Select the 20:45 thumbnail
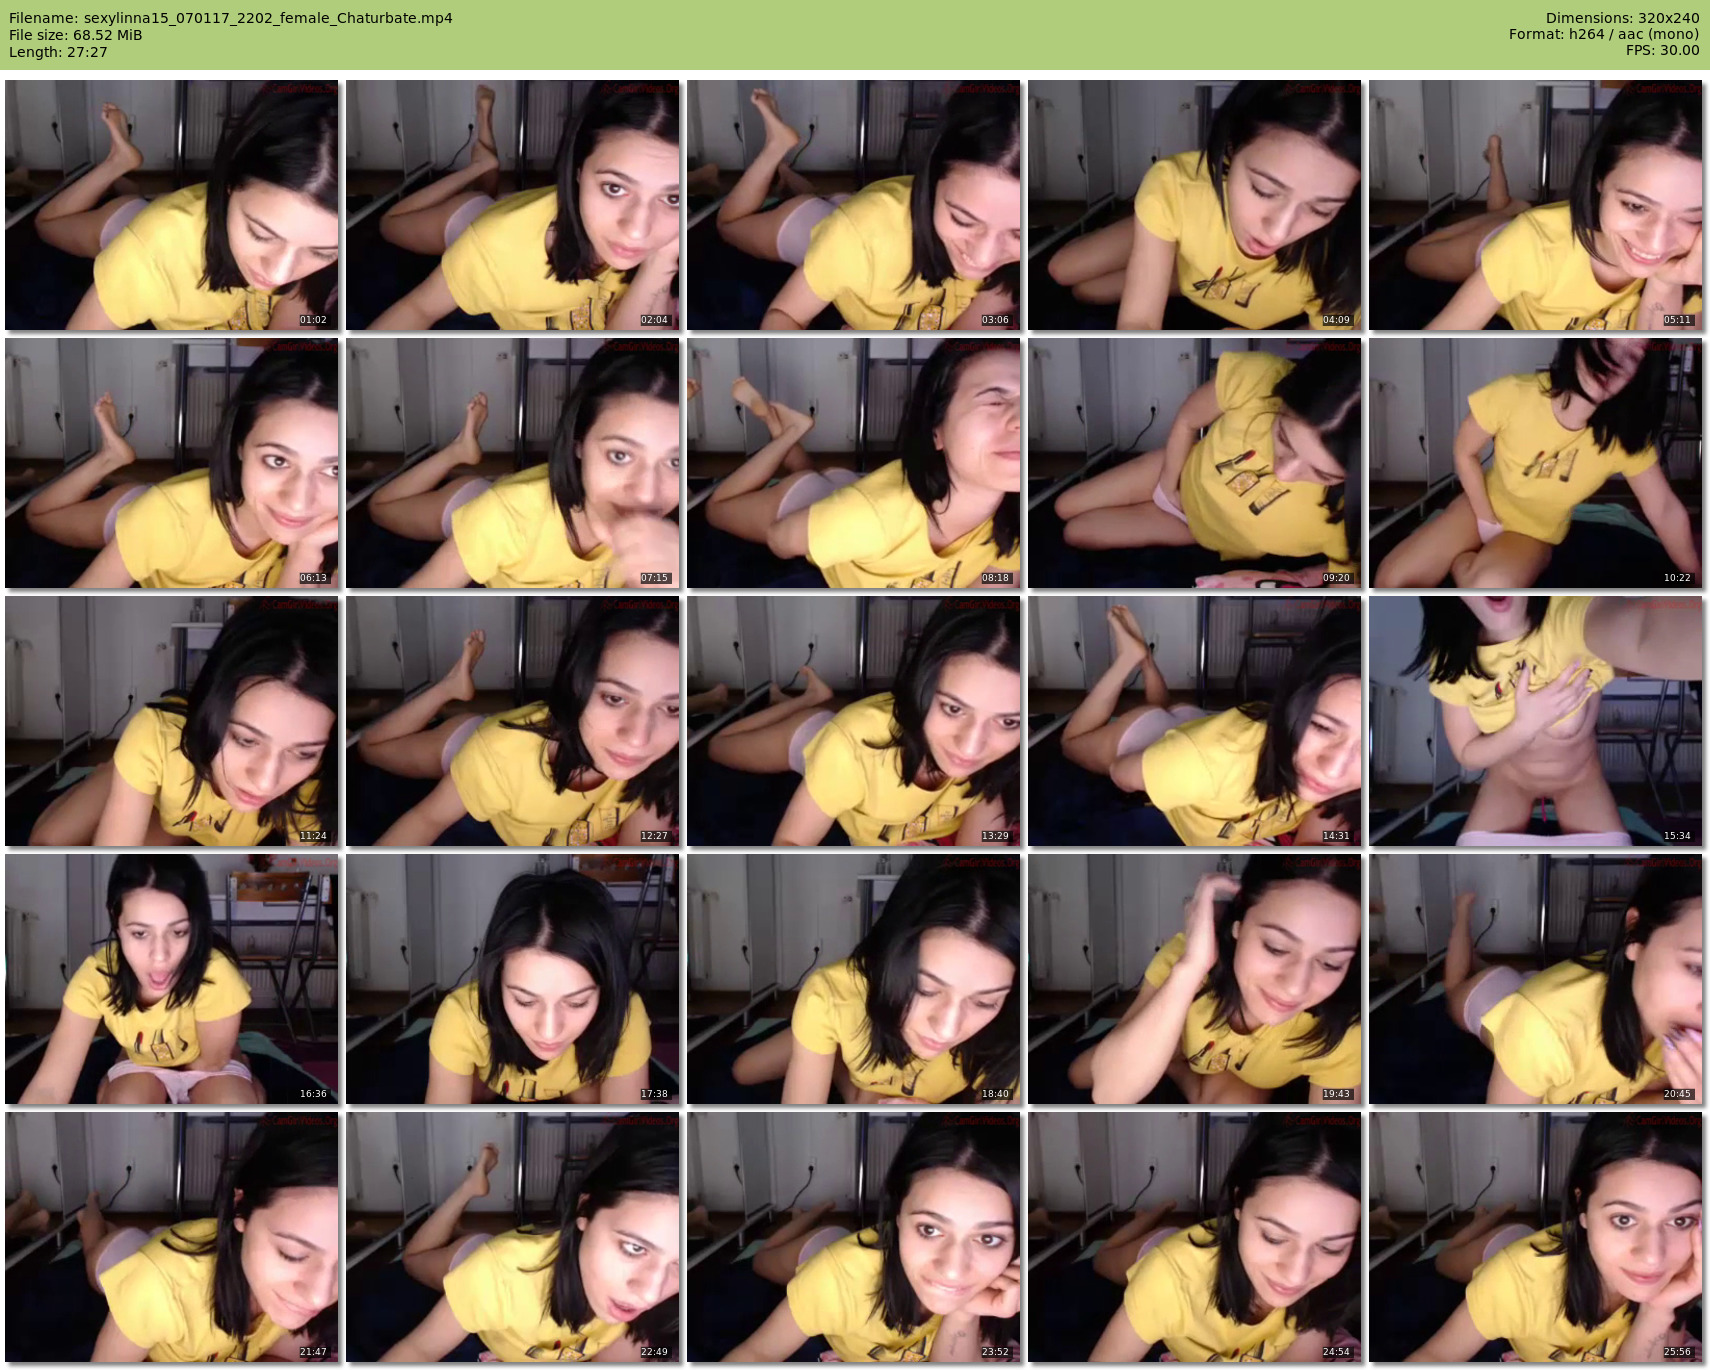Image resolution: width=1710 pixels, height=1370 pixels. (1536, 979)
